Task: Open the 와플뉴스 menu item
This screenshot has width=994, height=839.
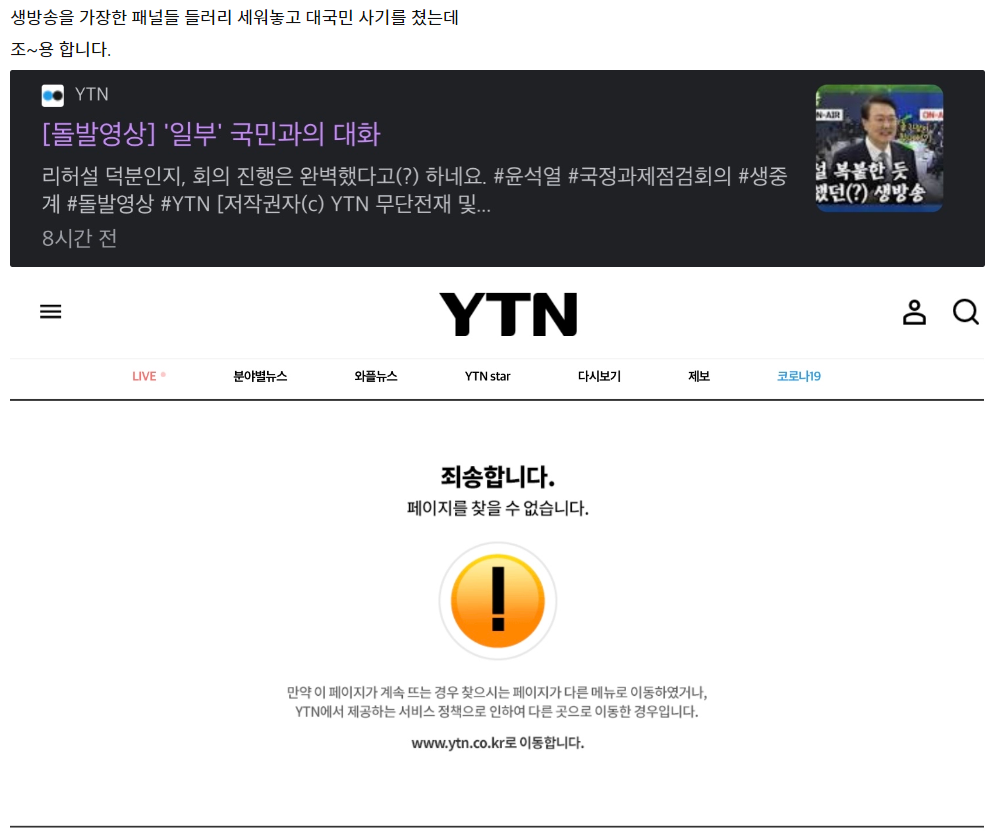Action: 375,376
